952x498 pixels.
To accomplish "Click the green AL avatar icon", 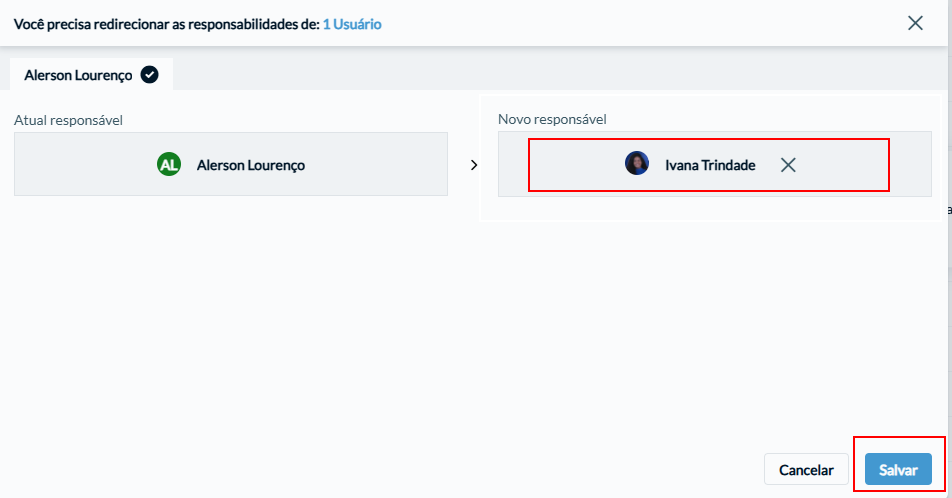I will click(x=169, y=165).
